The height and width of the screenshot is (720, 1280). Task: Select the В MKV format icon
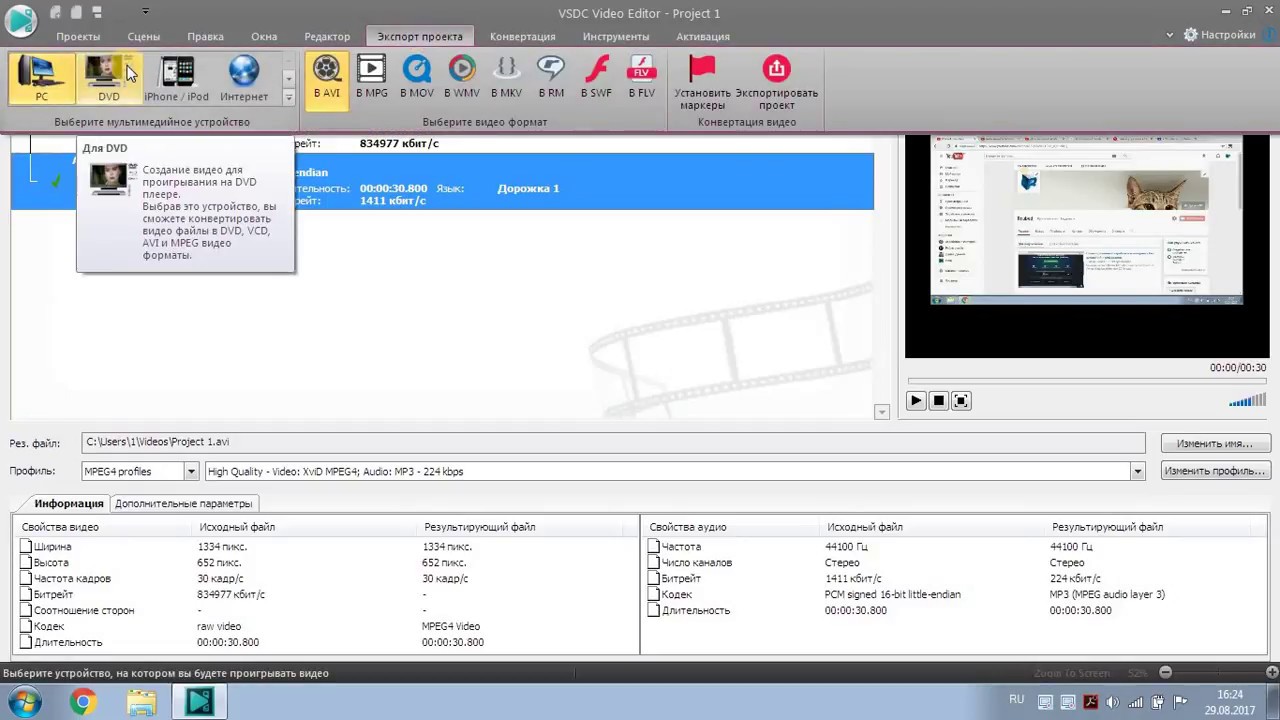506,78
